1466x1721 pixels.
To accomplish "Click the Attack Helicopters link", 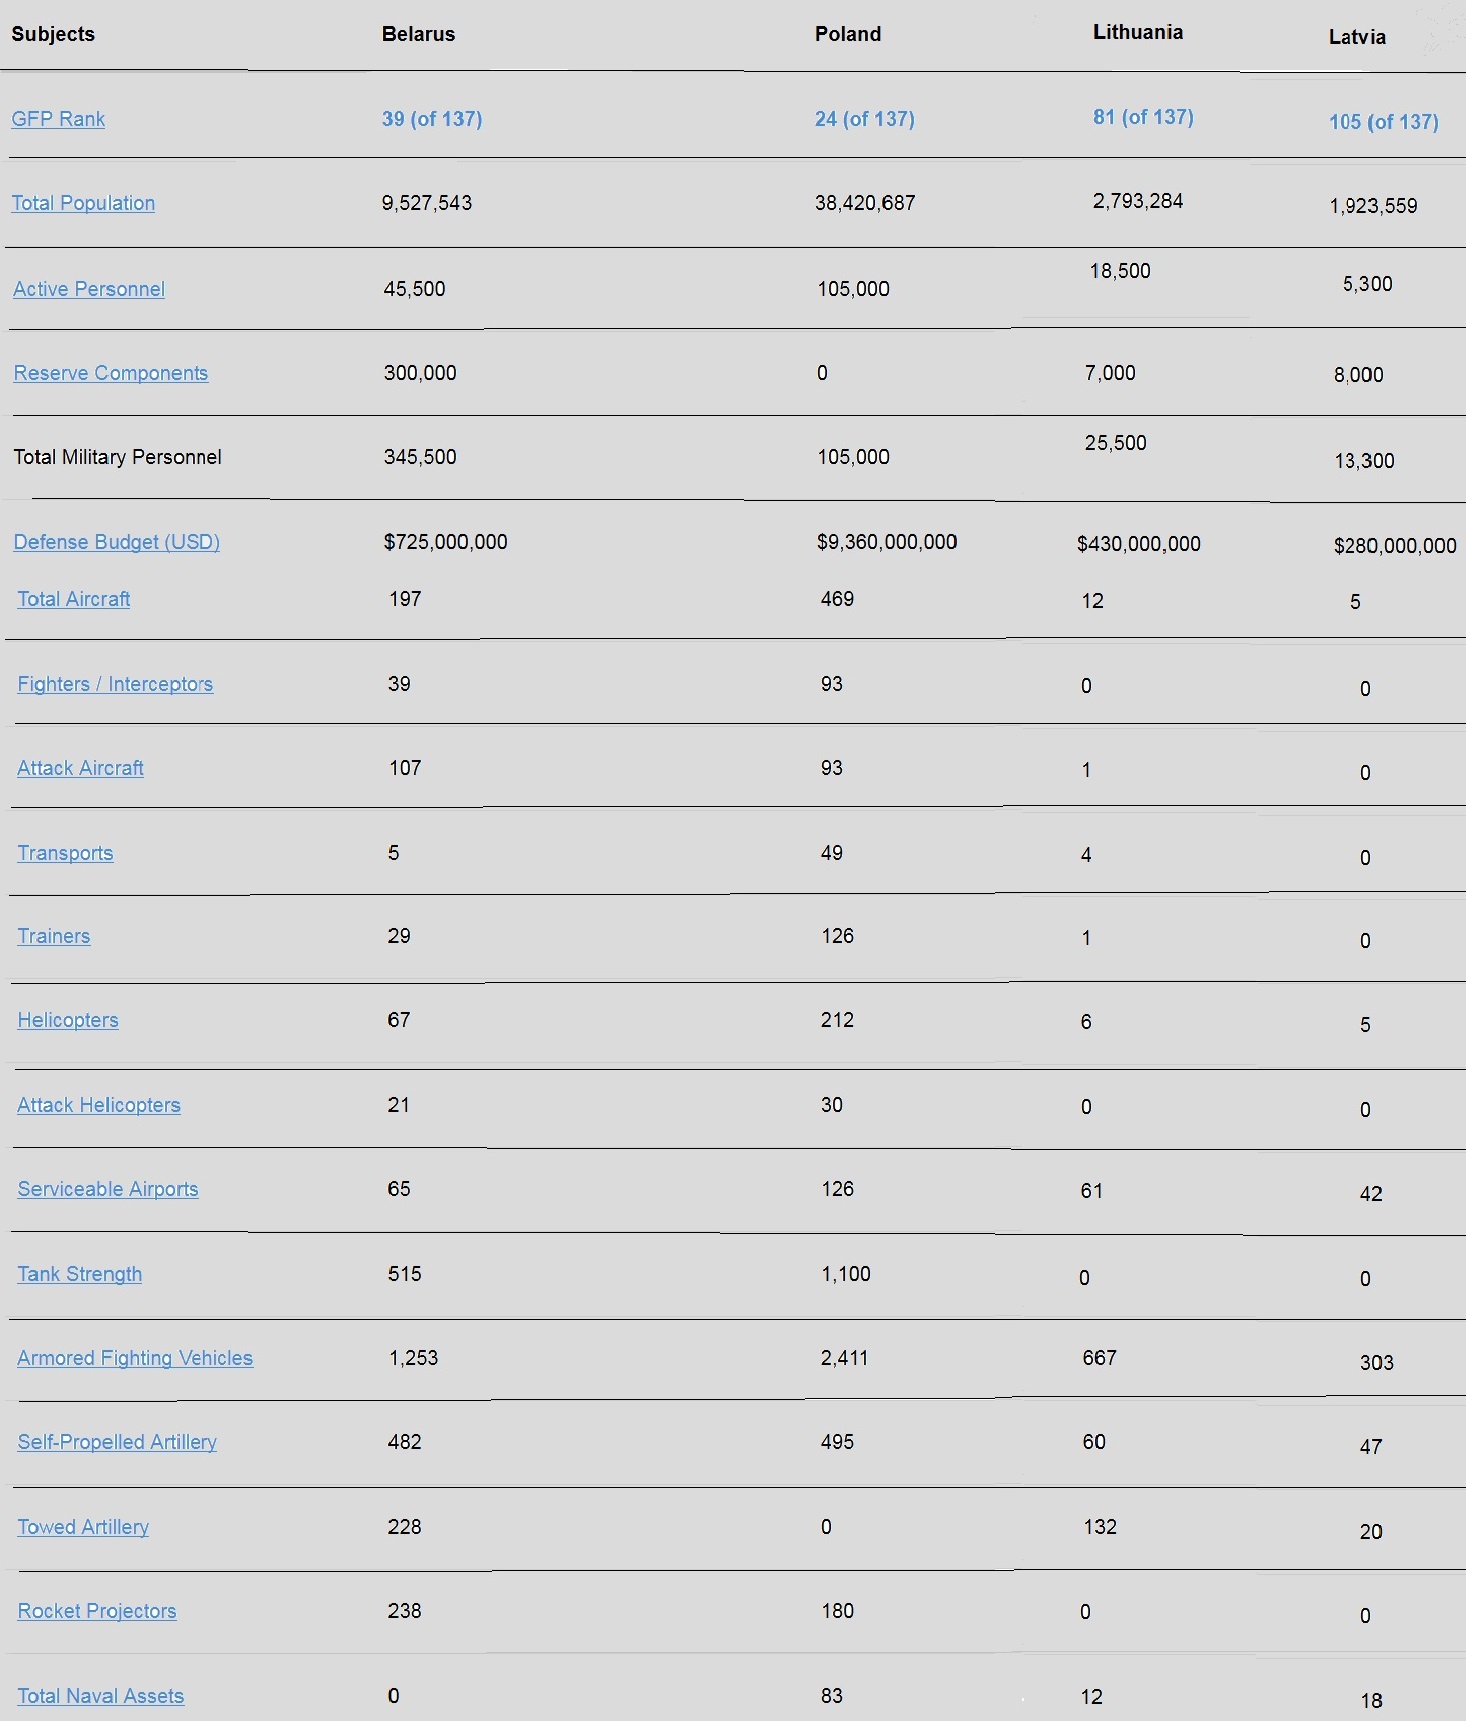I will pyautogui.click(x=99, y=1105).
